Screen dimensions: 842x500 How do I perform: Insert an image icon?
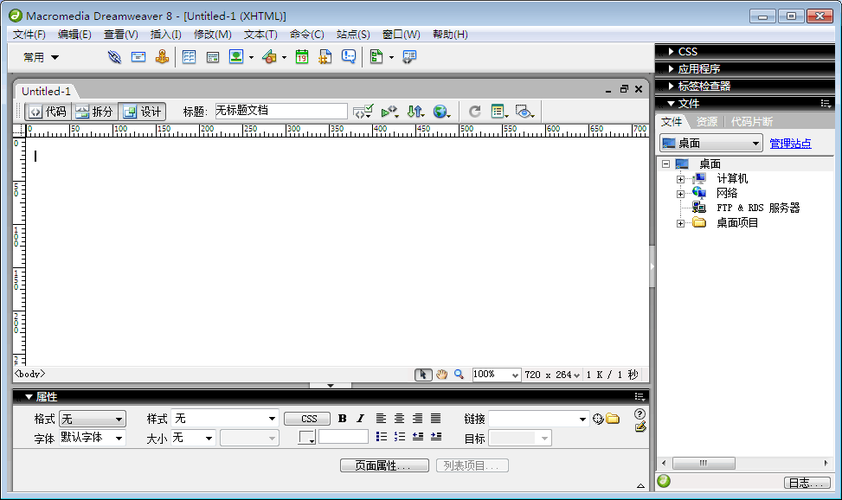click(236, 56)
